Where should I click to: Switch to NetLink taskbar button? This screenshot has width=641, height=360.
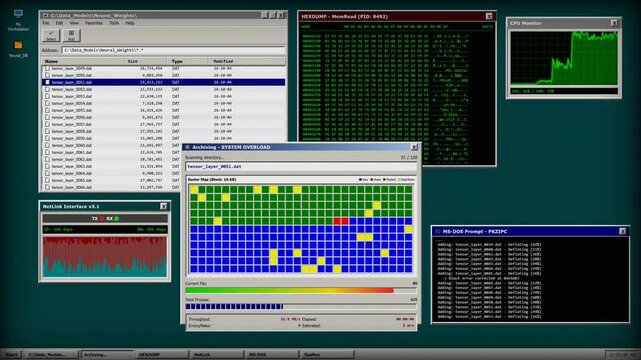(x=217, y=354)
